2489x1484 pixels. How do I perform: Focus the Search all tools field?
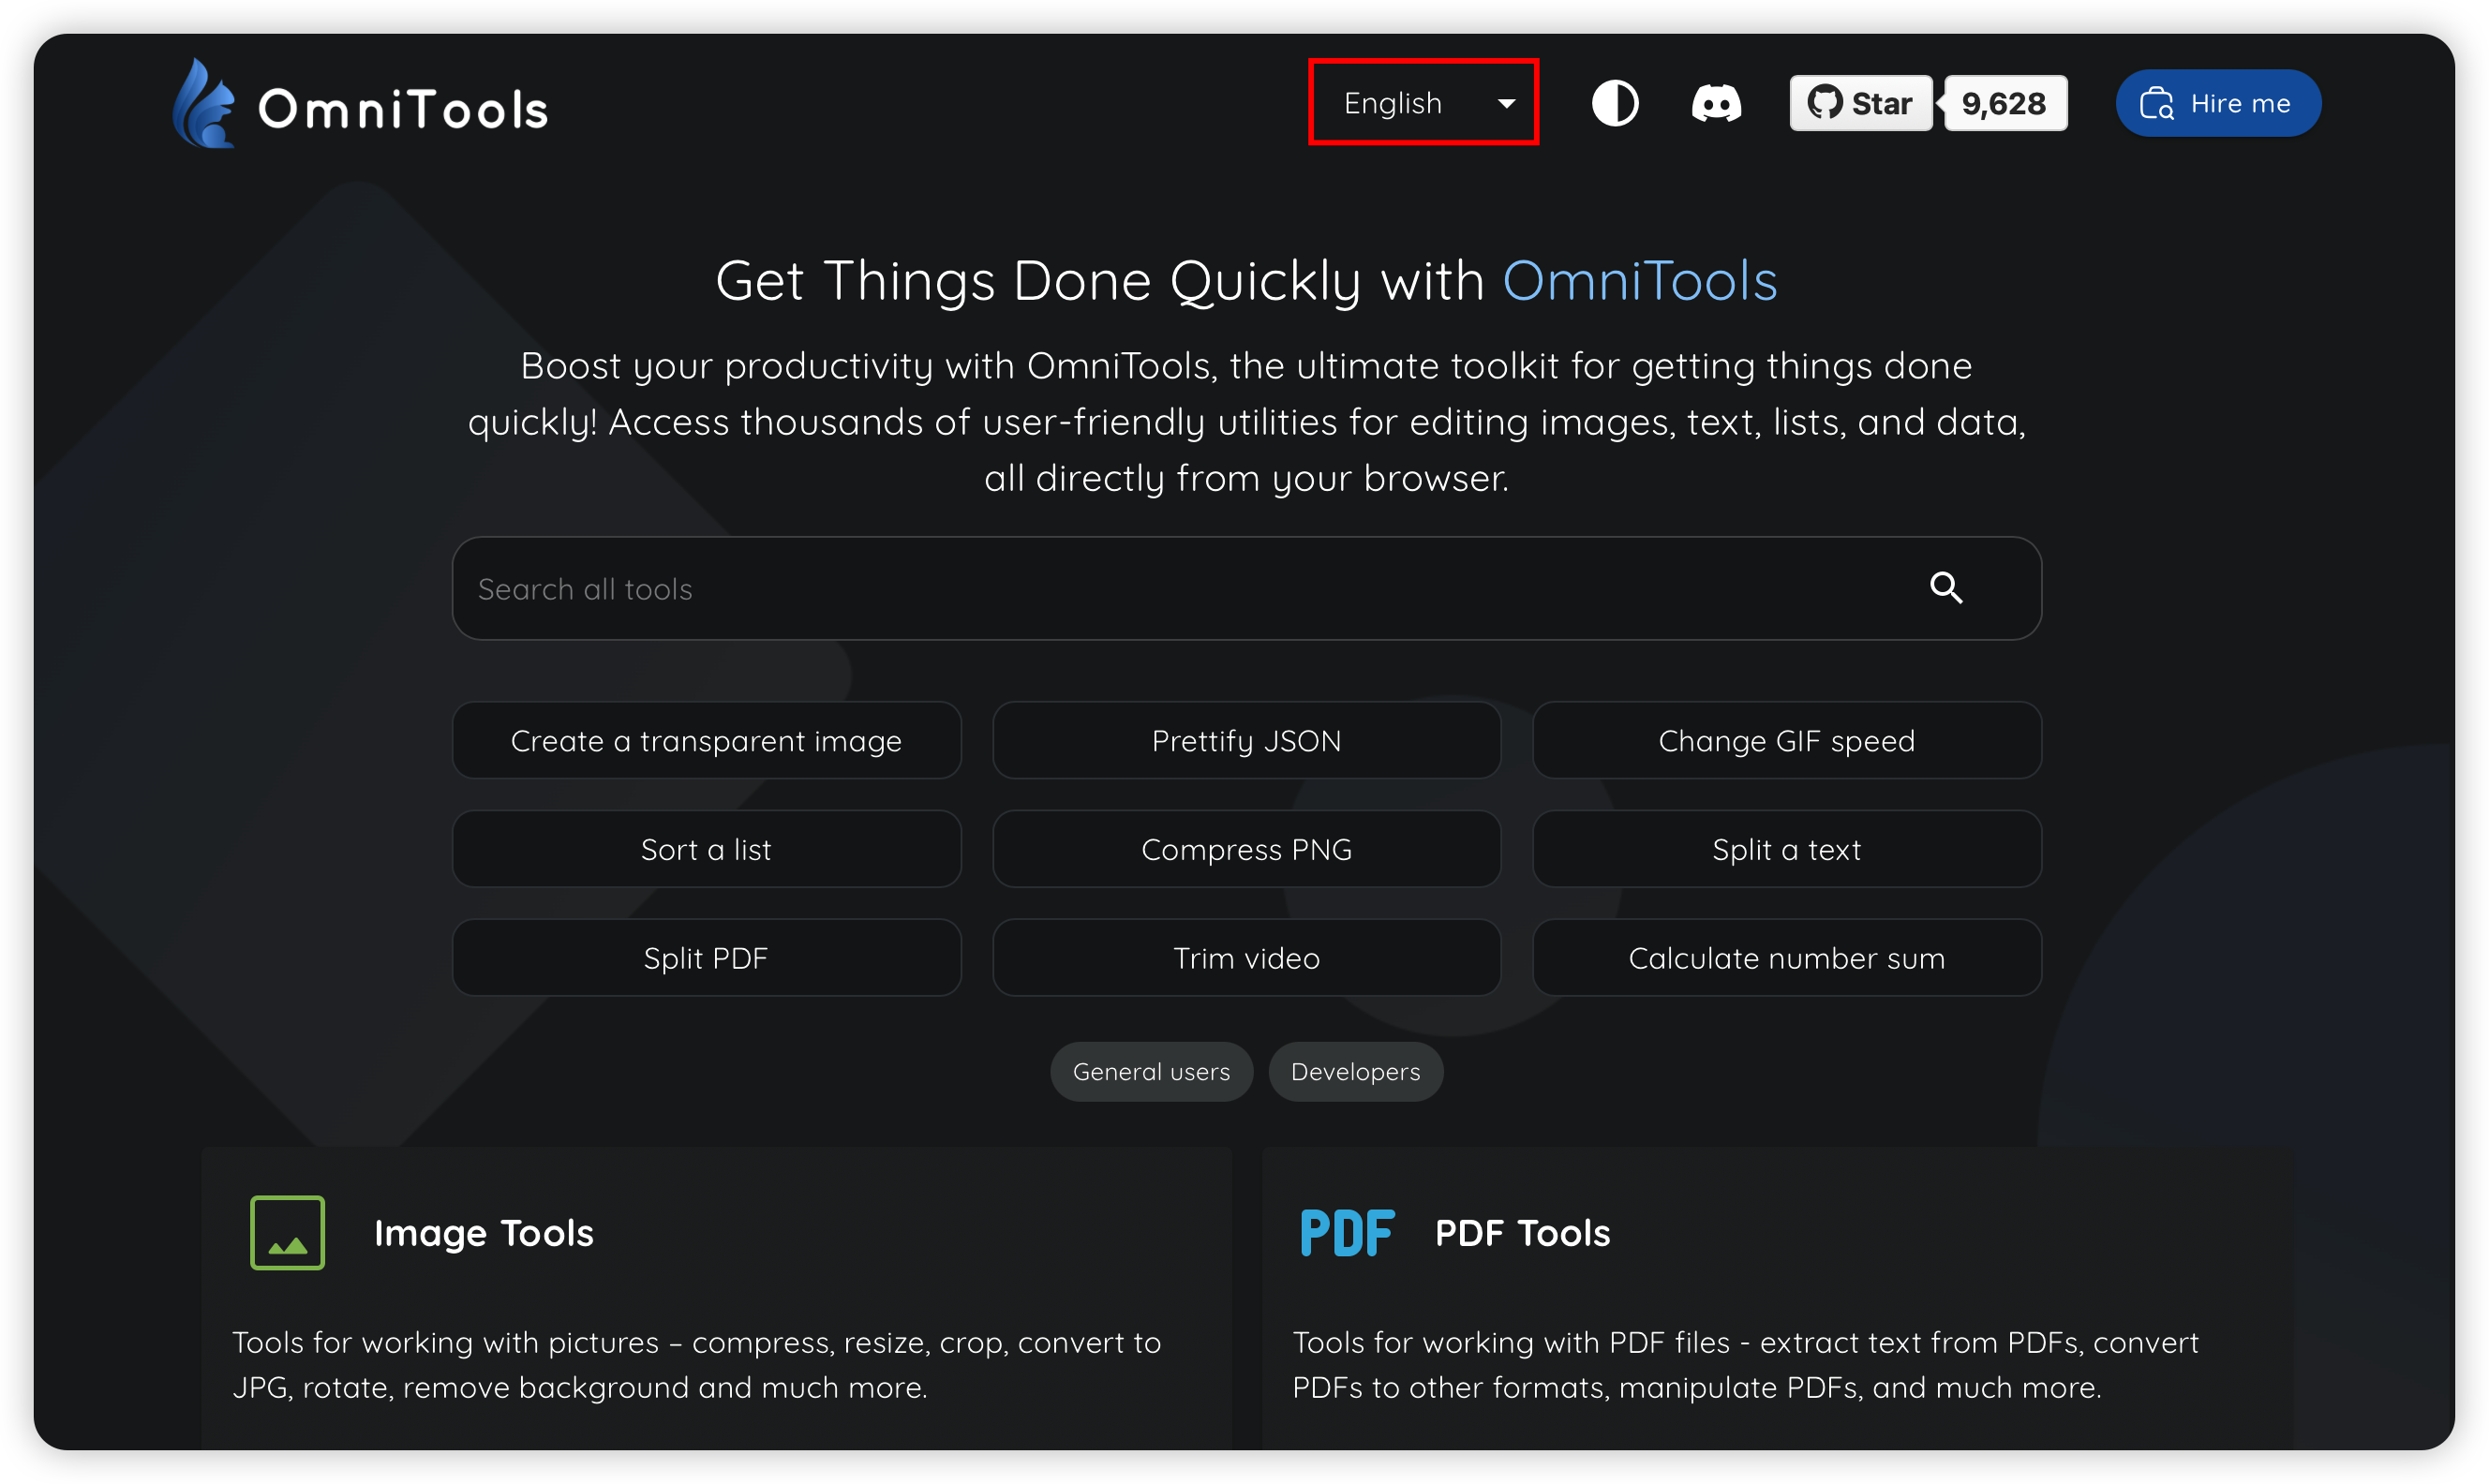click(1245, 588)
